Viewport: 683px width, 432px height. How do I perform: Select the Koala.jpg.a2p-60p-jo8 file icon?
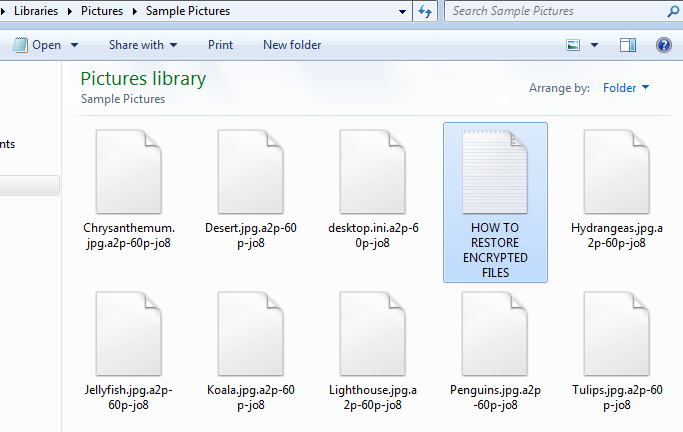coord(251,334)
